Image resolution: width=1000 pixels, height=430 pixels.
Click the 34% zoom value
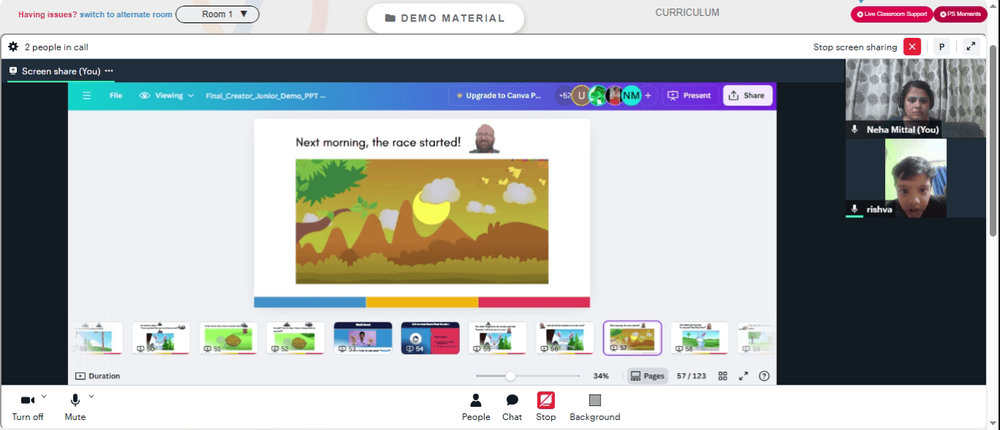pos(601,376)
